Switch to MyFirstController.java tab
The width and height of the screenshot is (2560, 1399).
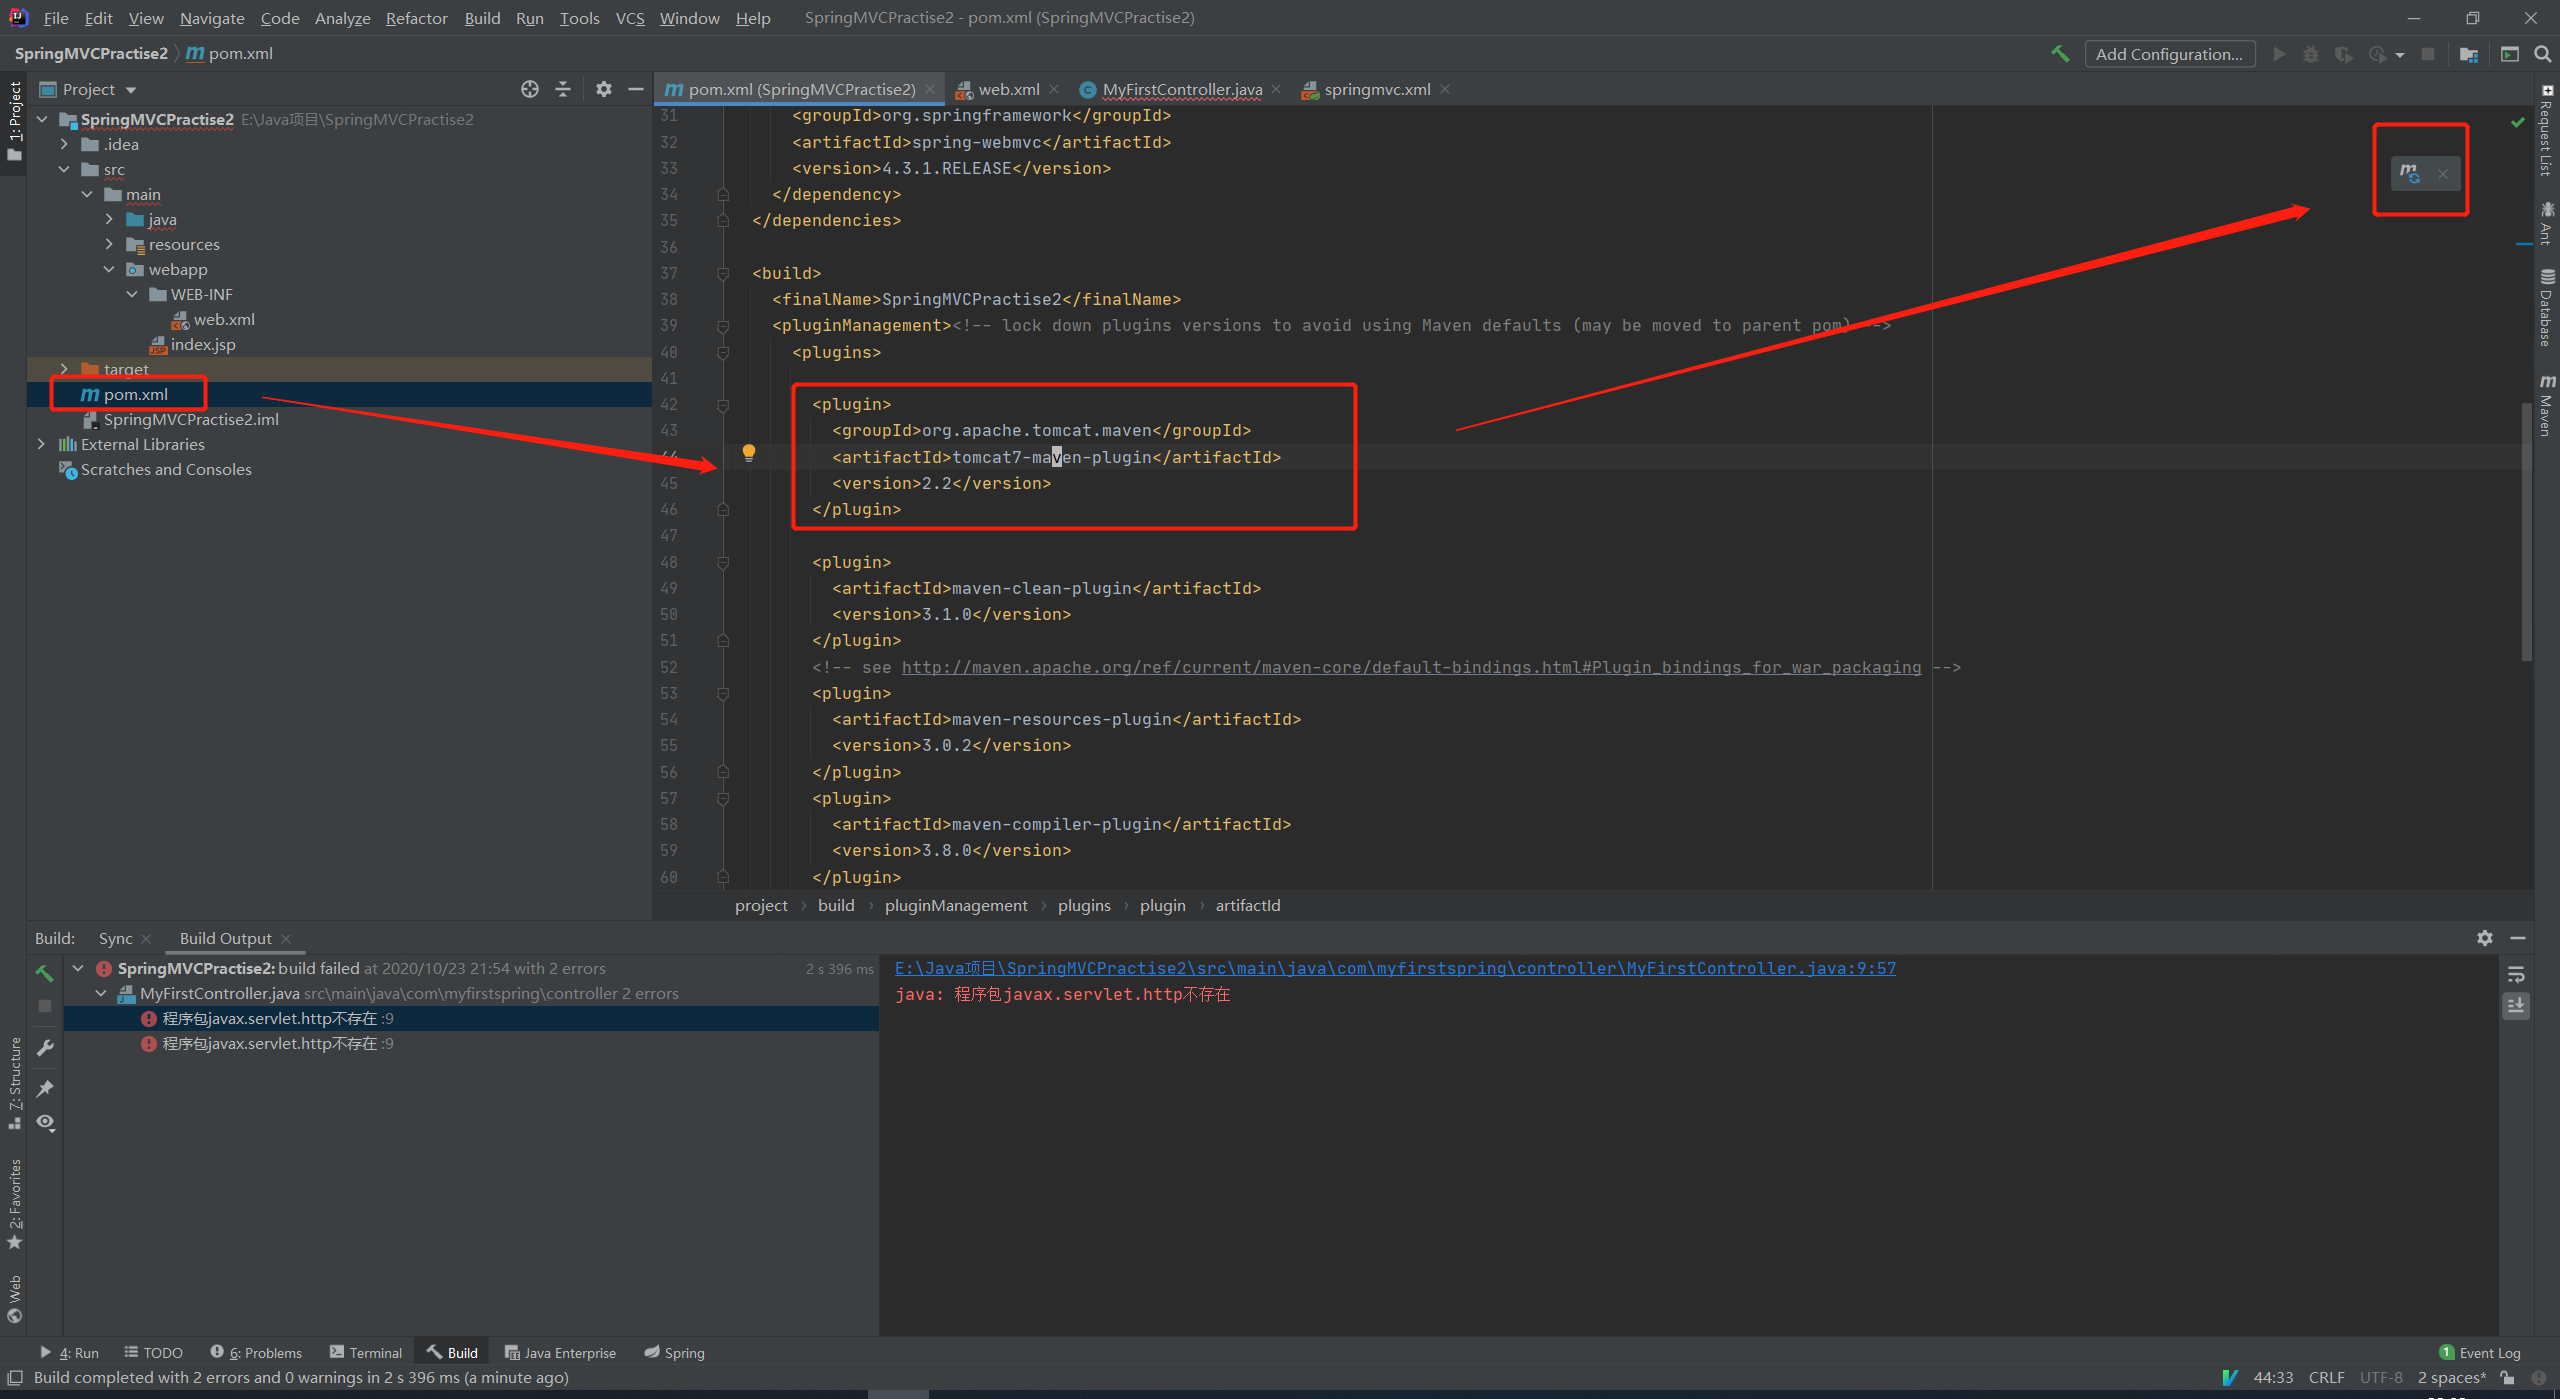(x=1181, y=89)
